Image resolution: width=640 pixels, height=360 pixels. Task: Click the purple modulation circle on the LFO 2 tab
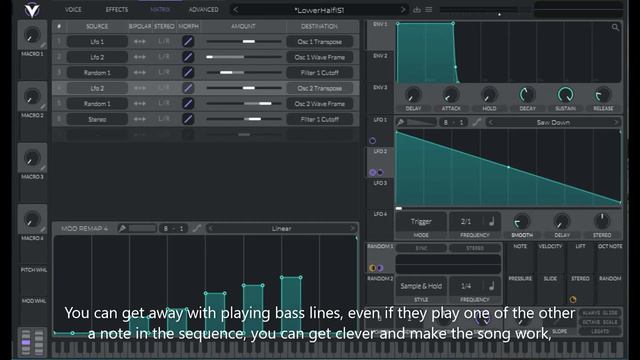pyautogui.click(x=372, y=172)
